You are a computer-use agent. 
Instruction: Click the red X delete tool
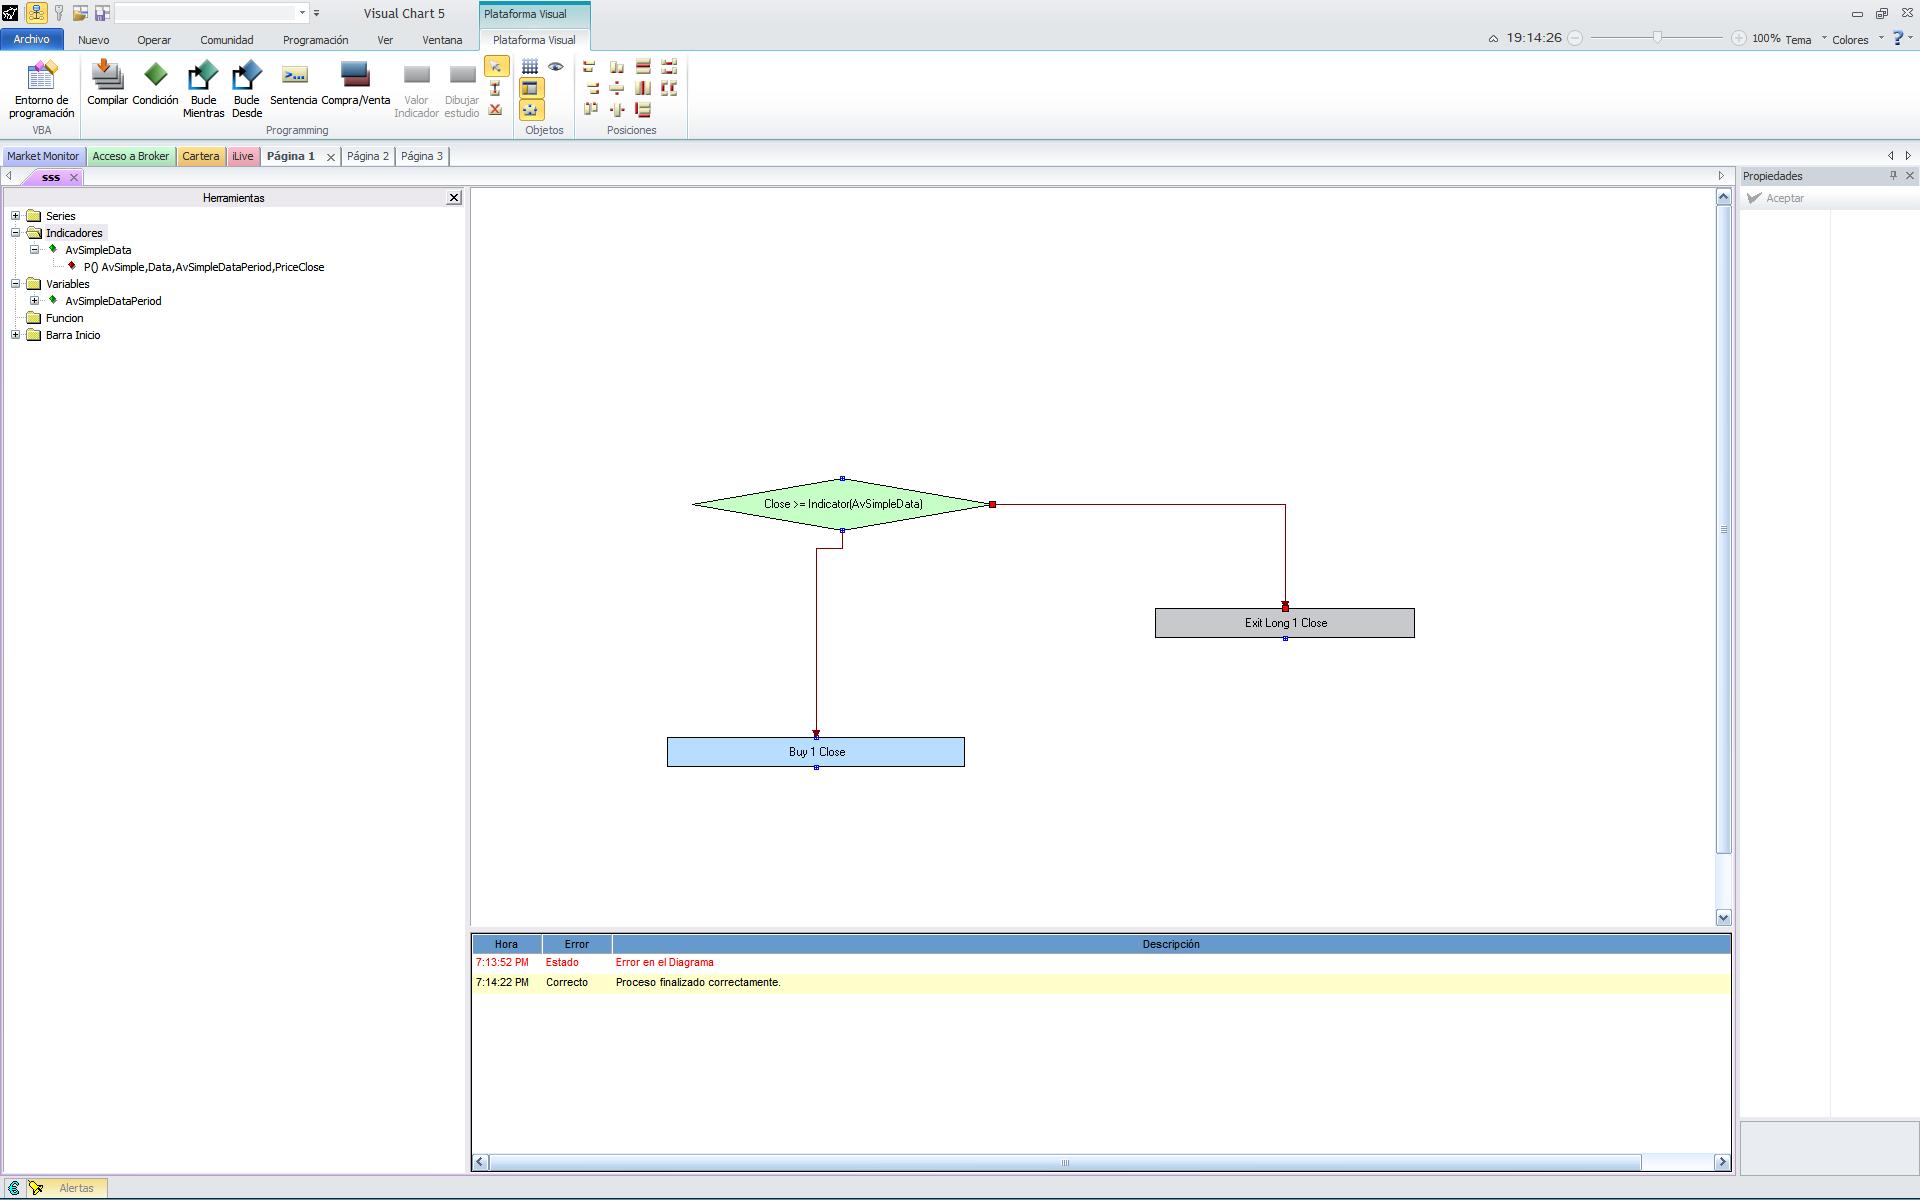click(x=495, y=110)
